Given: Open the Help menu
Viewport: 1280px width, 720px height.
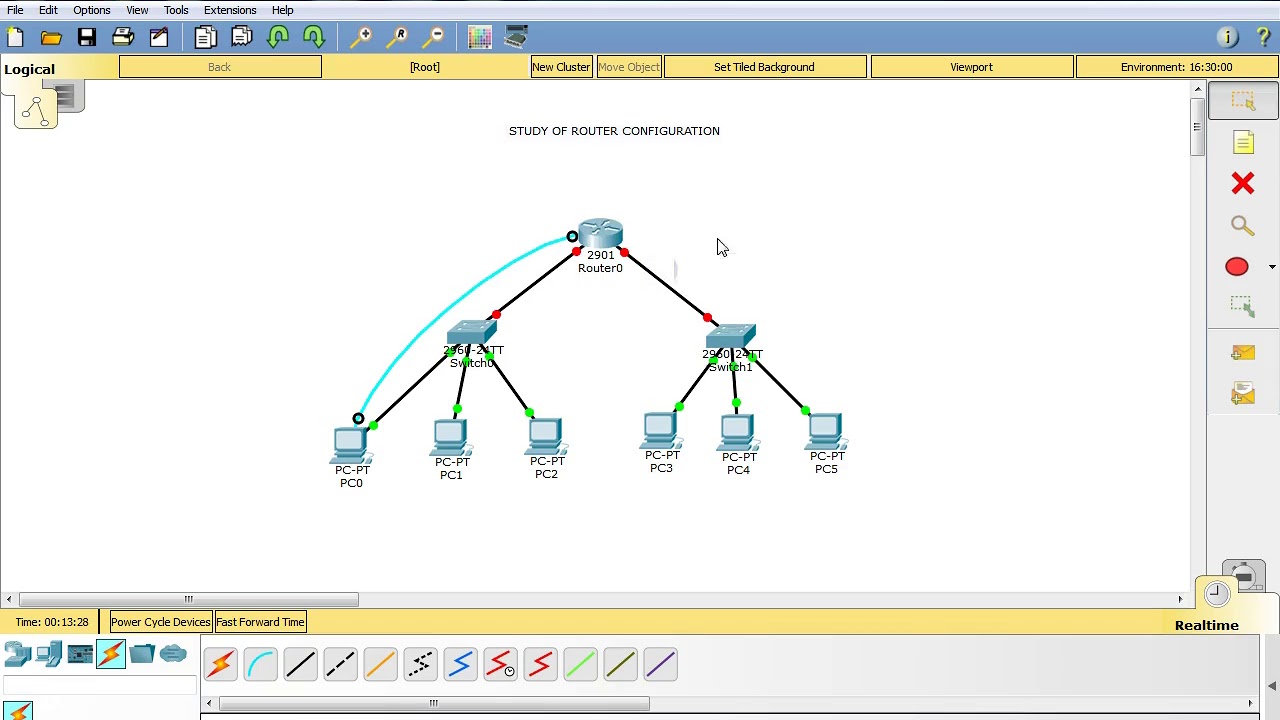Looking at the screenshot, I should click(282, 10).
